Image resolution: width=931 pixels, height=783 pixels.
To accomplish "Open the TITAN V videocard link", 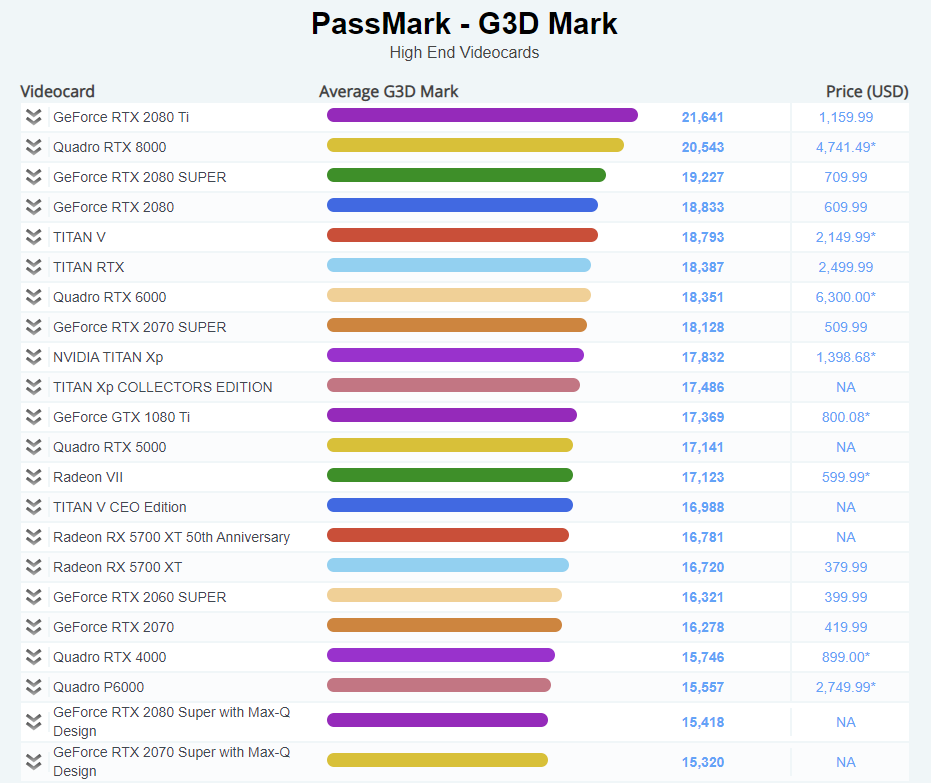I will (80, 237).
